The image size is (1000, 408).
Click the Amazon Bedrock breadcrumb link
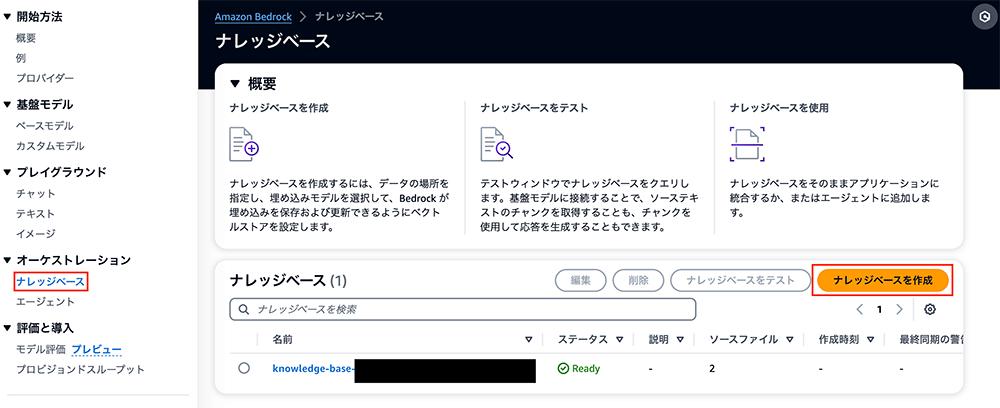pos(251,16)
